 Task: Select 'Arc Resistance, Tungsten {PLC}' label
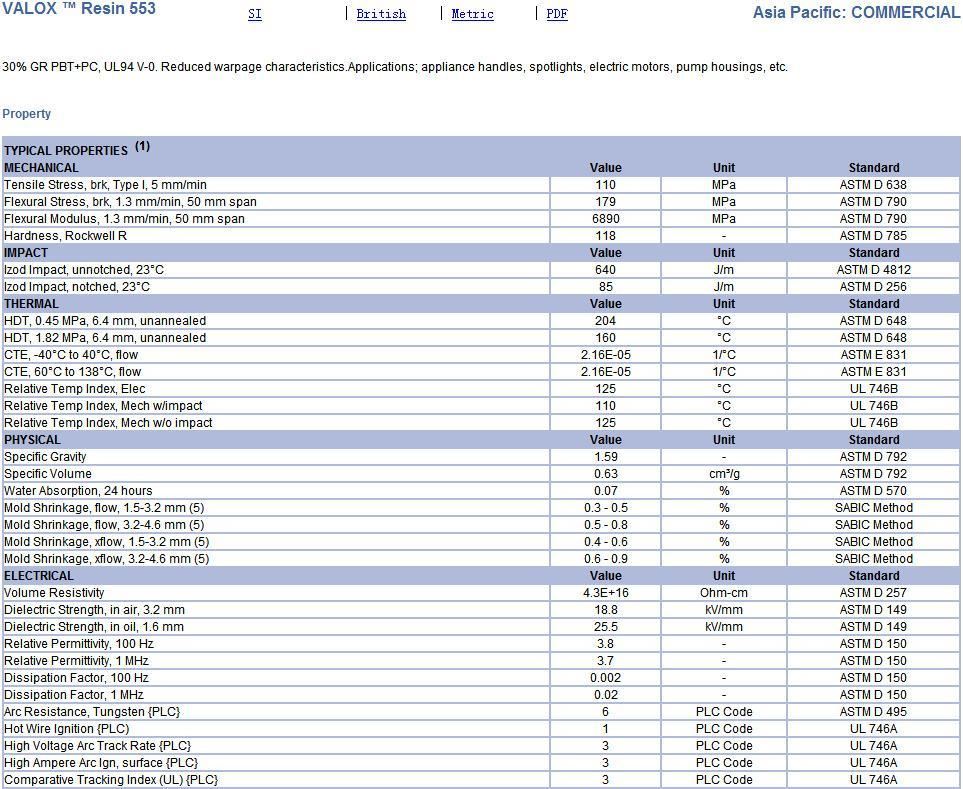pyautogui.click(x=92, y=712)
